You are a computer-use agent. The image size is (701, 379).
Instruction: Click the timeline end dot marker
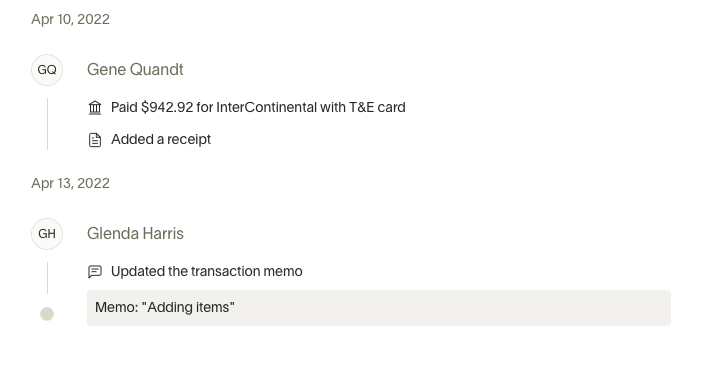tap(47, 314)
